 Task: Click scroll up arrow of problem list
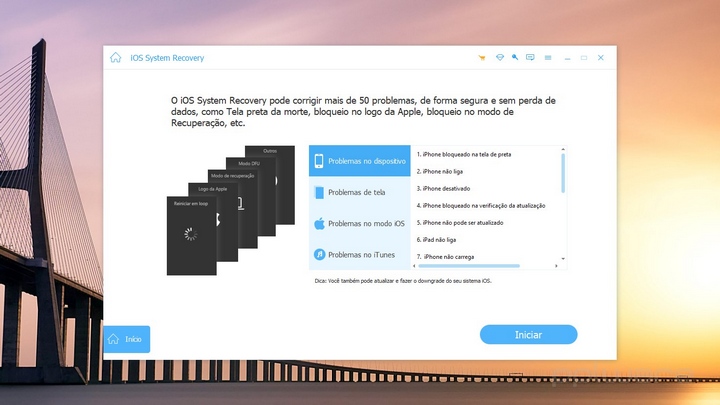(563, 150)
